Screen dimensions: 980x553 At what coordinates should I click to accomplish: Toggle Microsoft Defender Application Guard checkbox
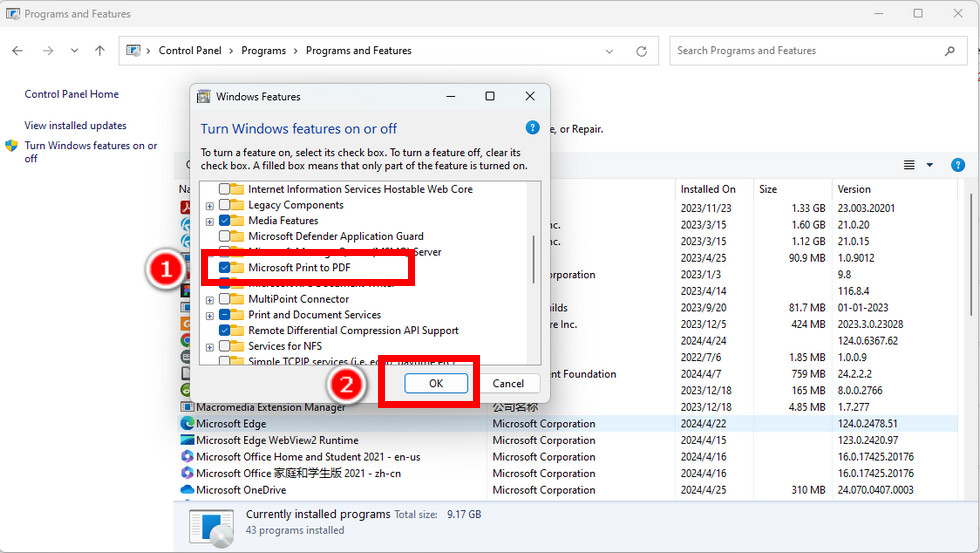point(224,236)
